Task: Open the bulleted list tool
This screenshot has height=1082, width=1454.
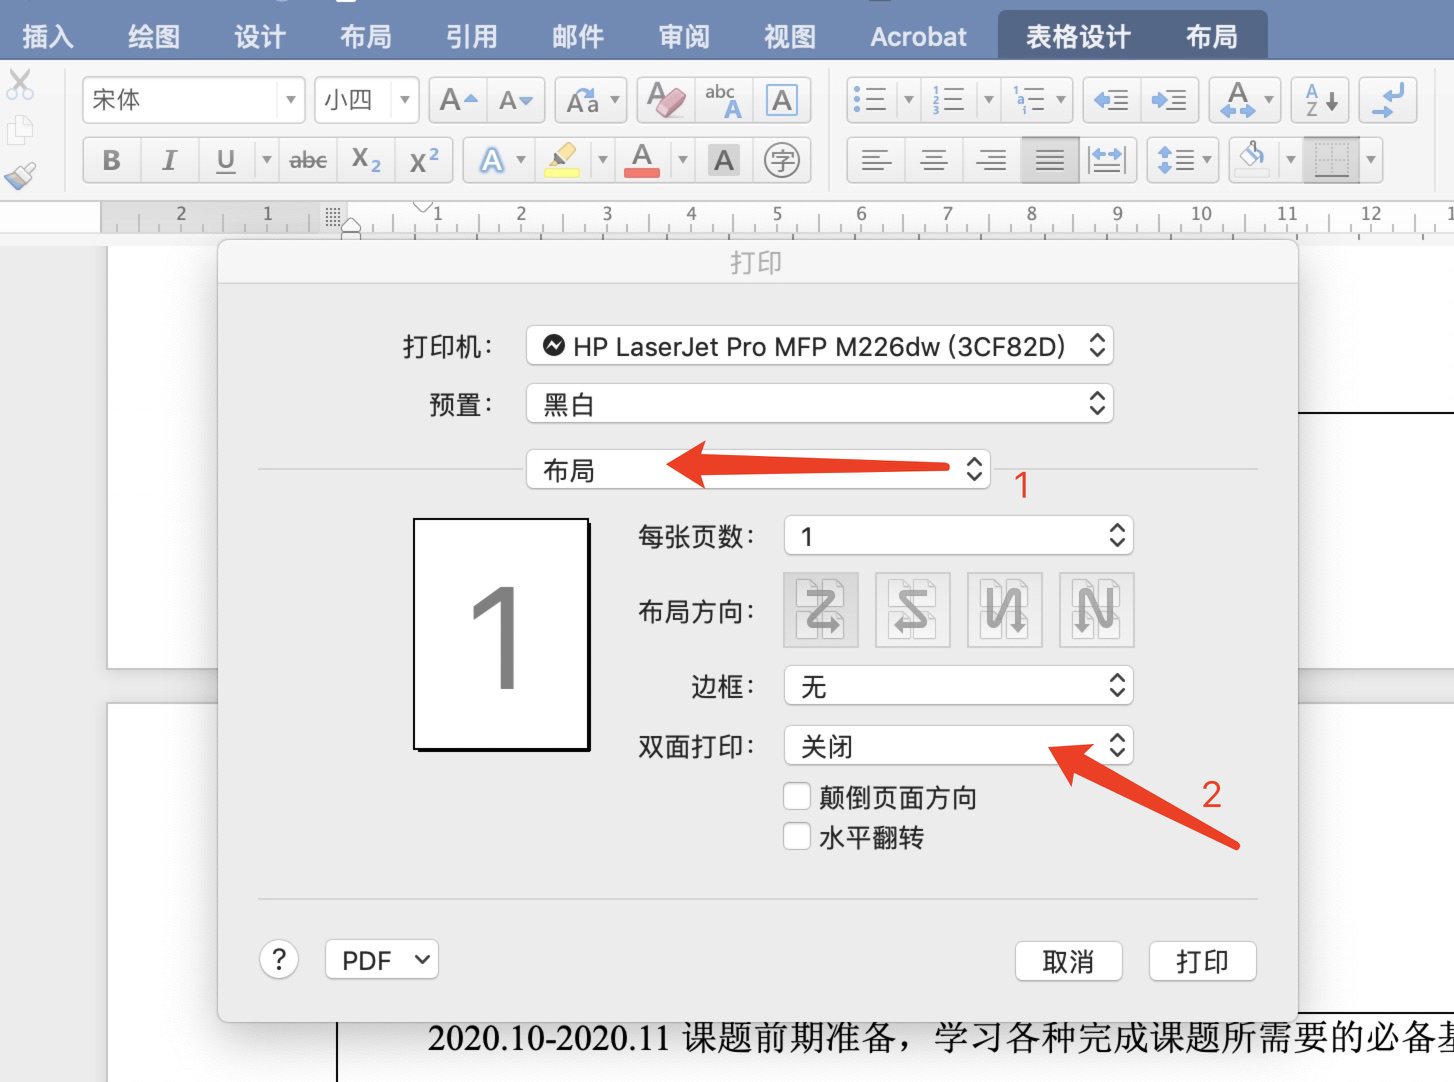Action: pyautogui.click(x=871, y=100)
